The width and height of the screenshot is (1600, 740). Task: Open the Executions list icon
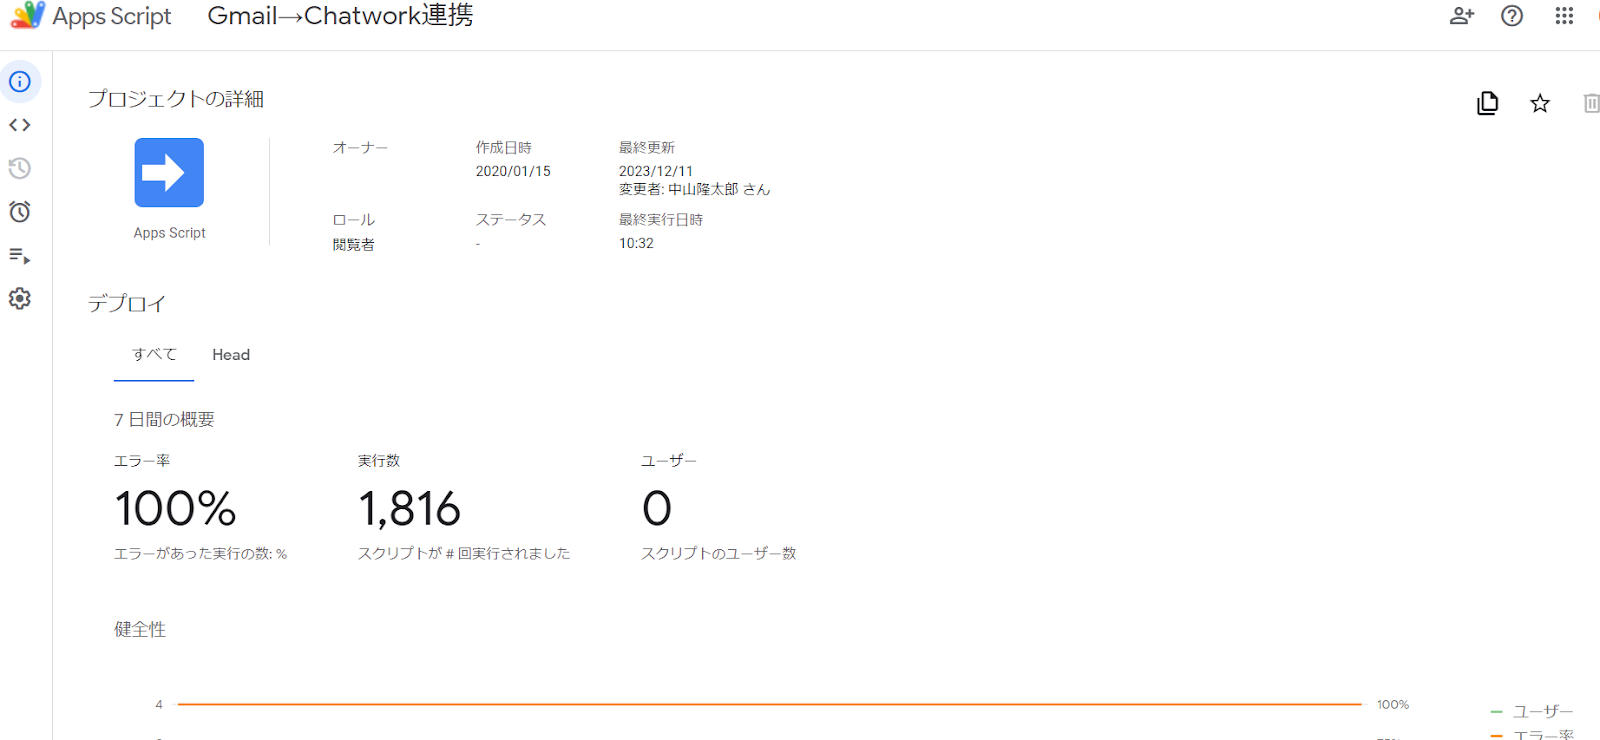[20, 256]
